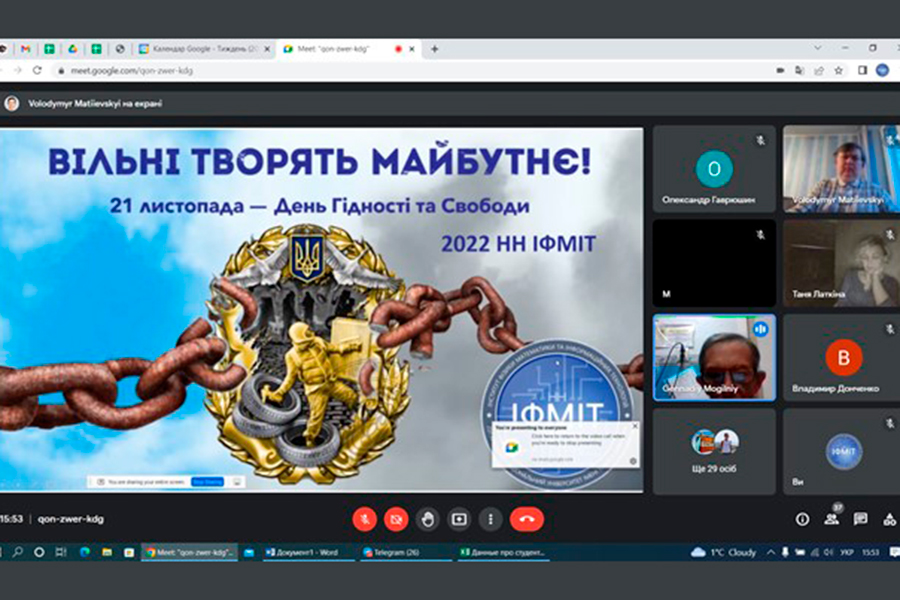Select Gennadiy Mogilniy video tile
Image resolution: width=900 pixels, height=600 pixels.
pyautogui.click(x=714, y=357)
